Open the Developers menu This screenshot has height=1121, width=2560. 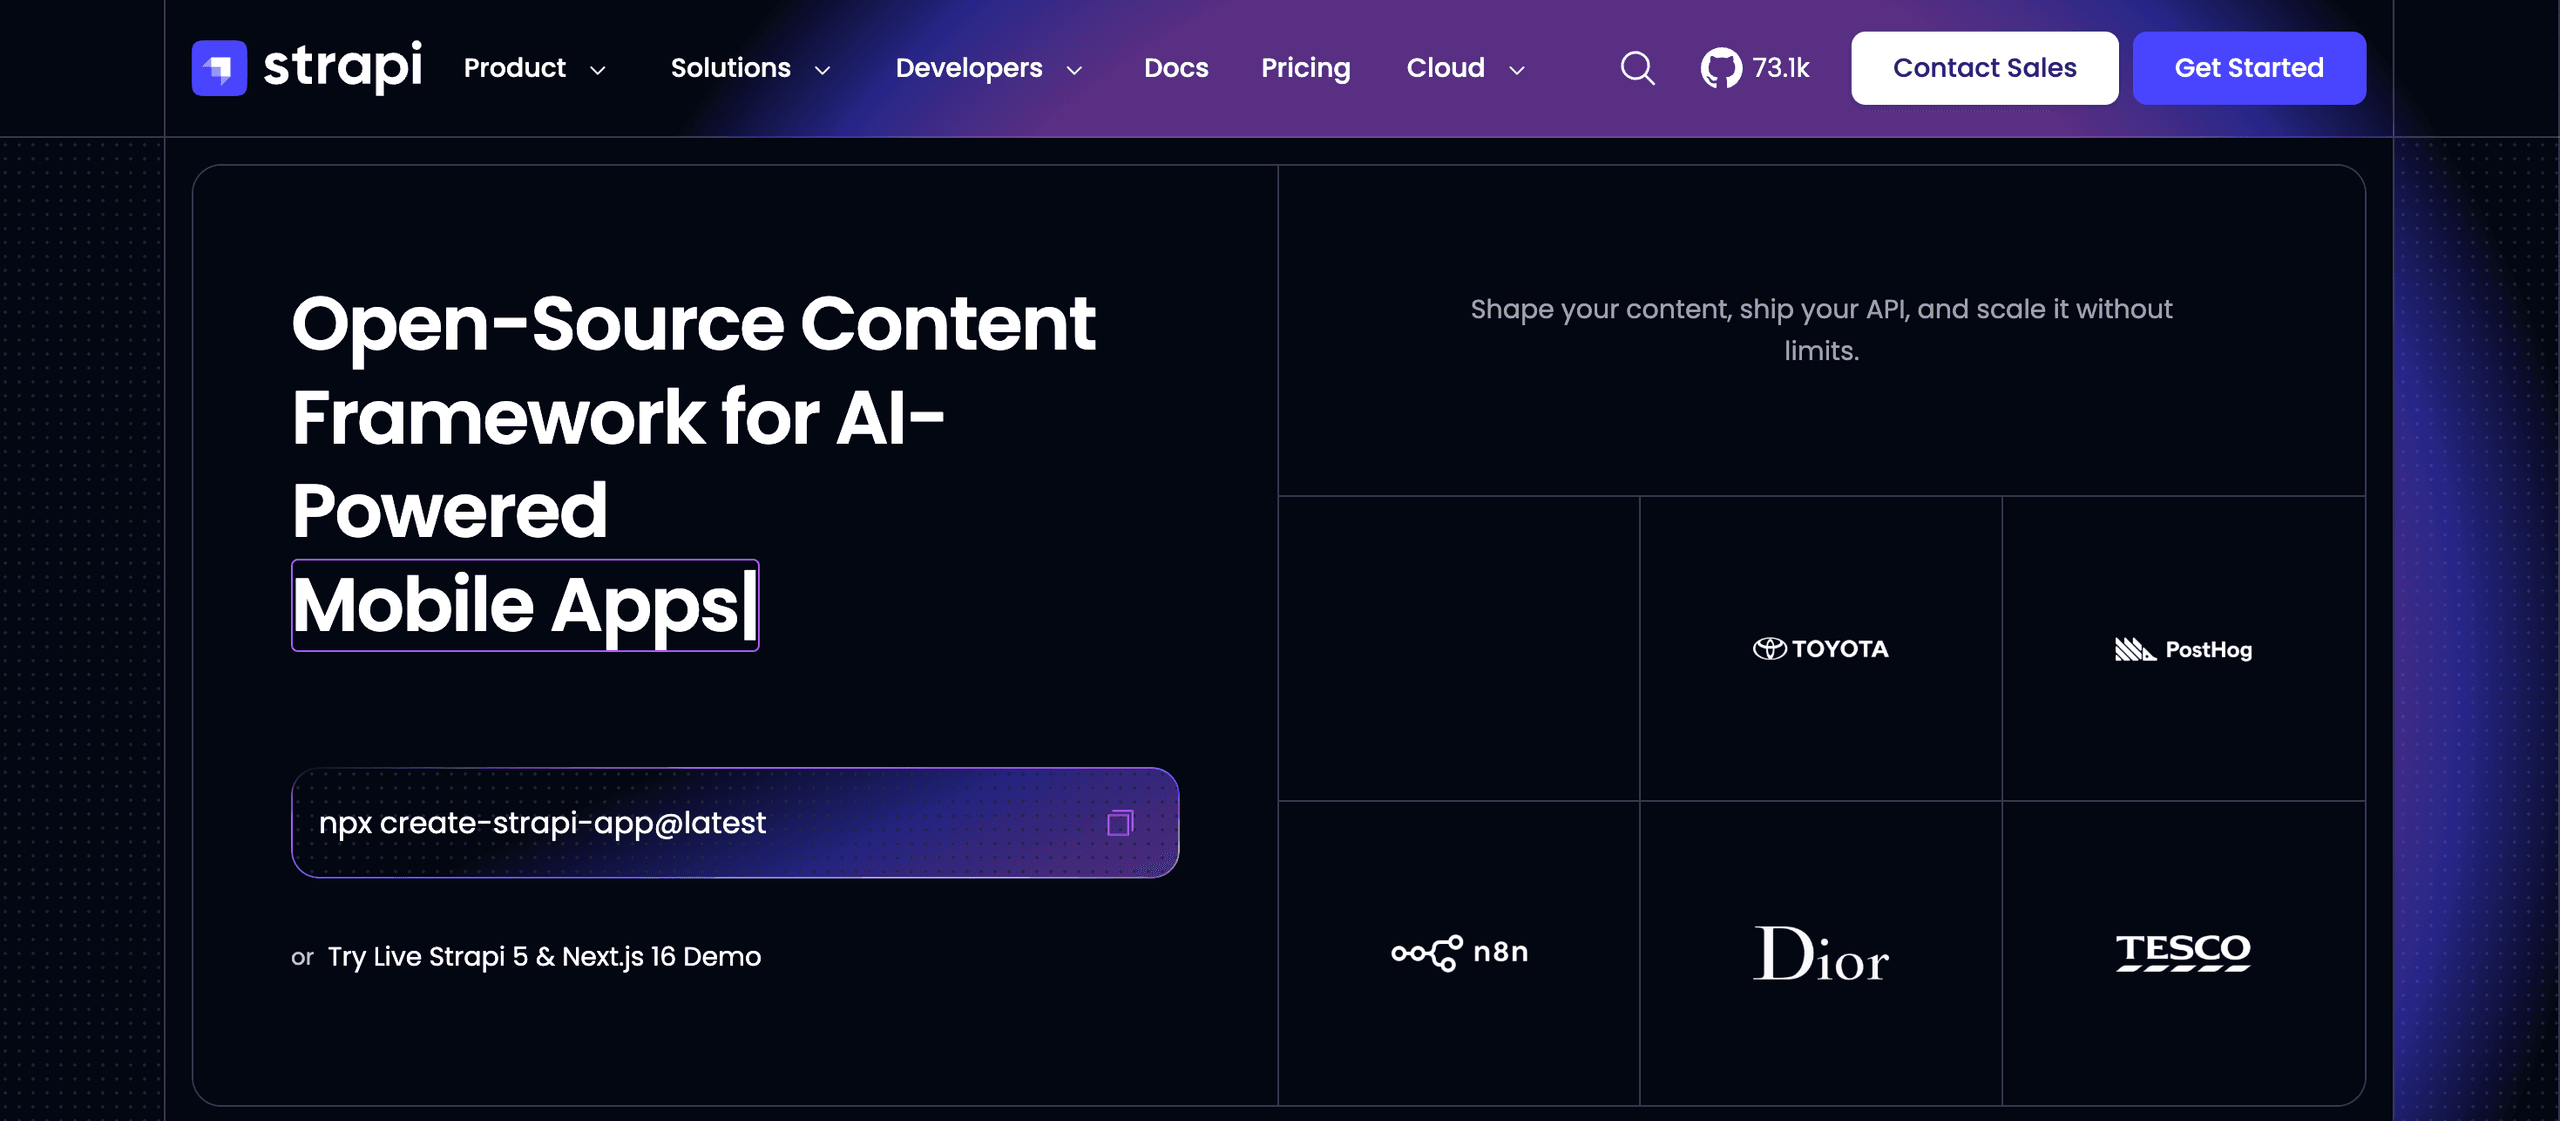click(968, 68)
